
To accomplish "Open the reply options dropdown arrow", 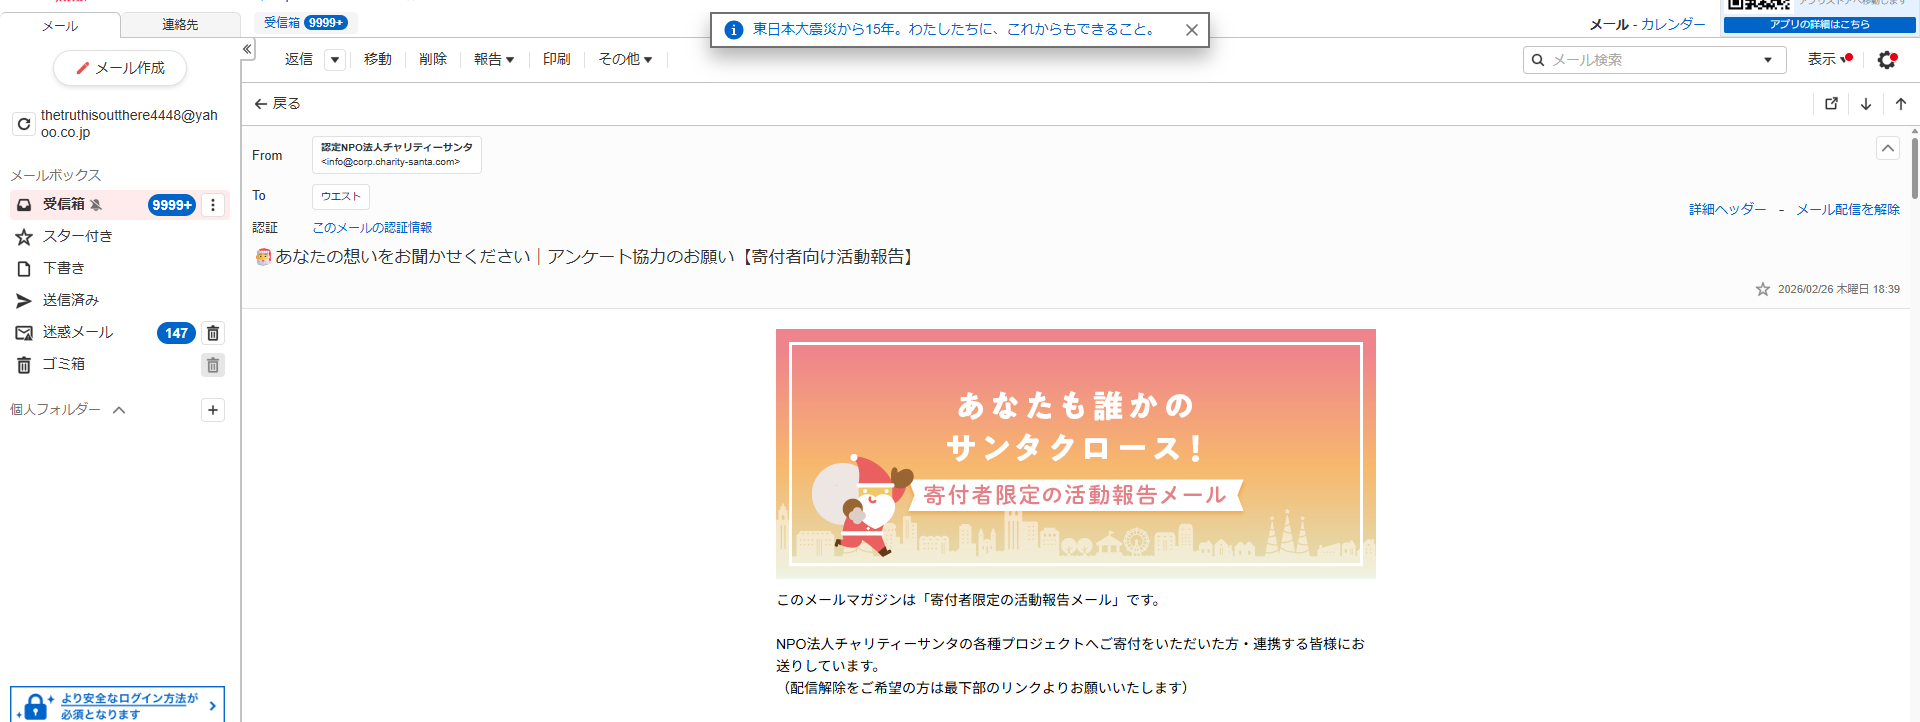I will click(335, 60).
